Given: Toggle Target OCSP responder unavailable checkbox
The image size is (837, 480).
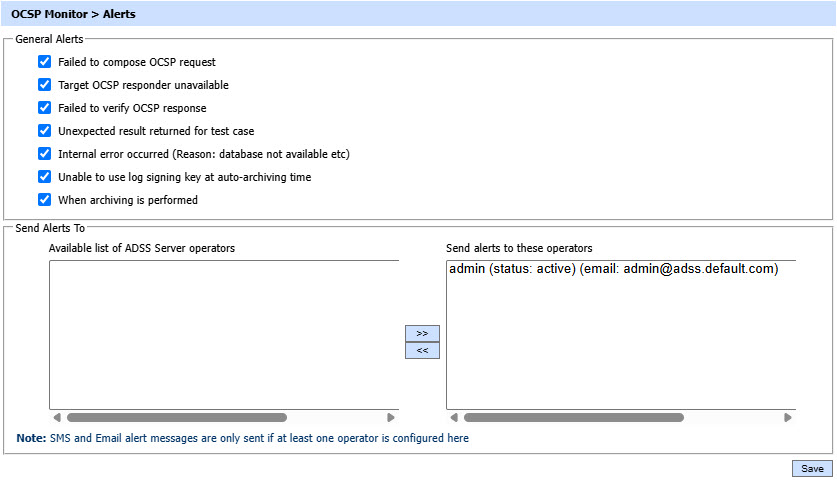Looking at the screenshot, I should [x=44, y=85].
